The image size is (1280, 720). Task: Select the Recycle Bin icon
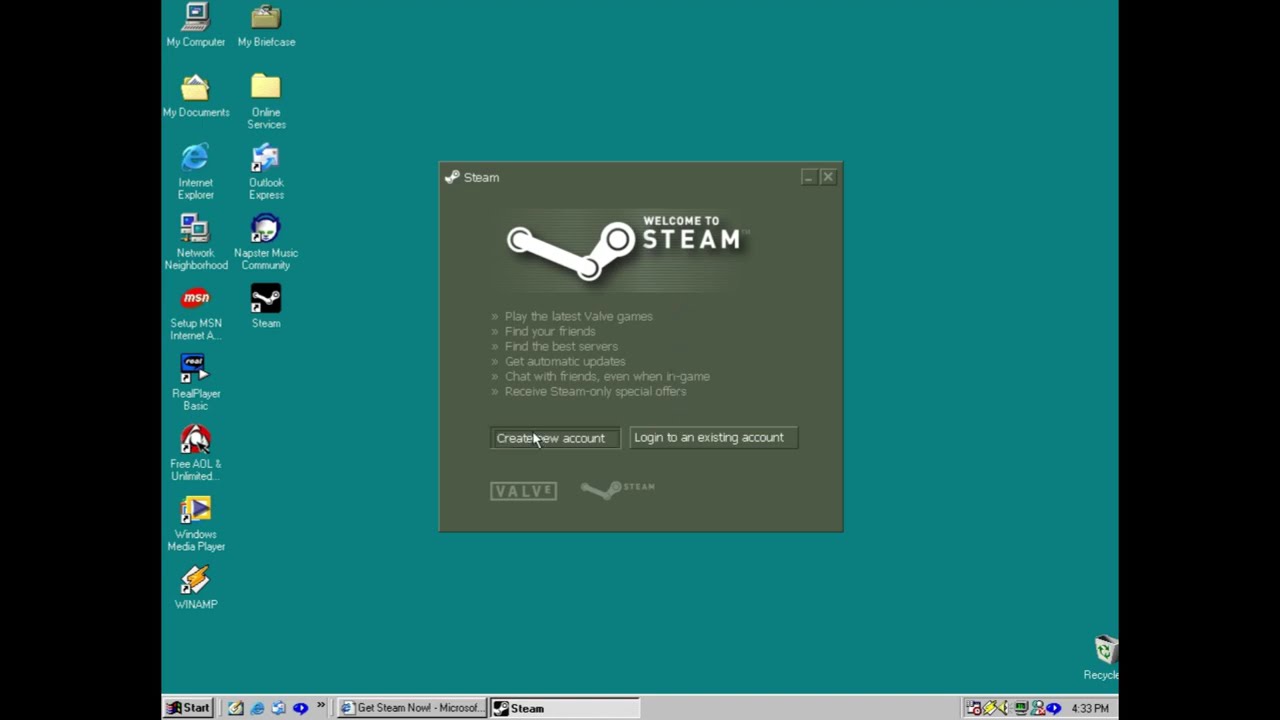[x=1102, y=658]
